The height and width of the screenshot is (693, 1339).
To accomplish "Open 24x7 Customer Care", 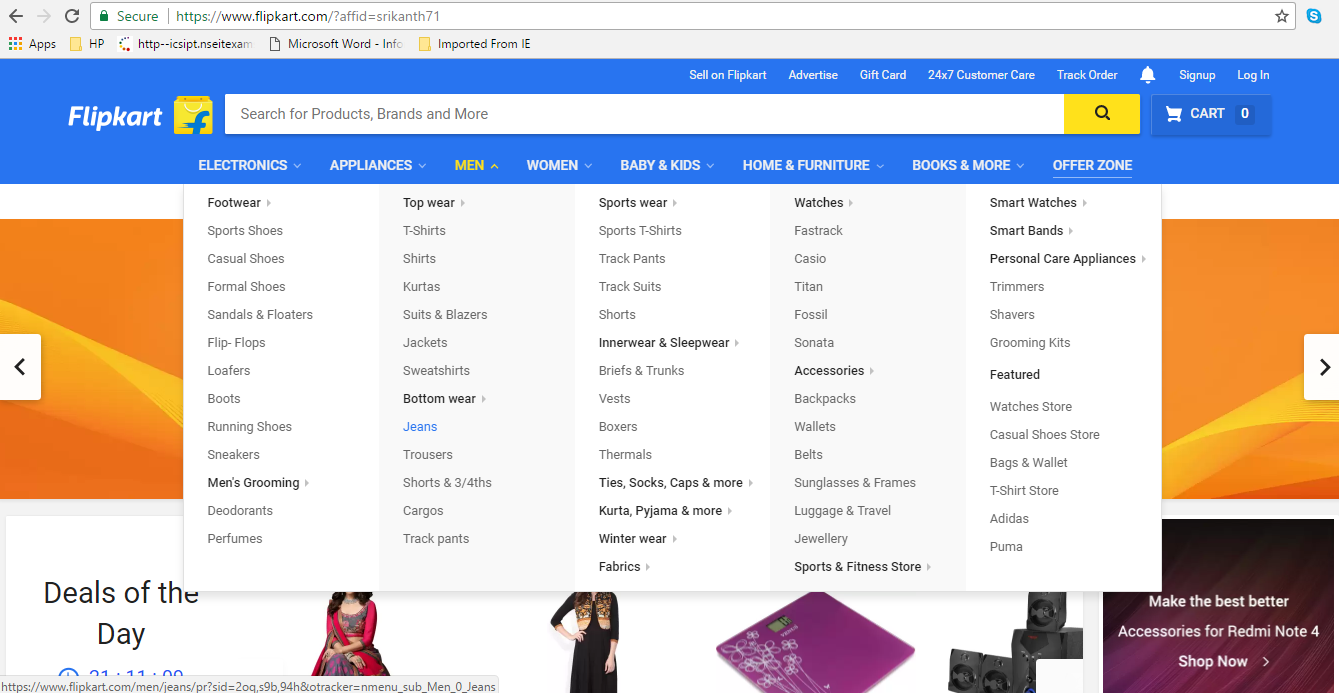I will 981,75.
